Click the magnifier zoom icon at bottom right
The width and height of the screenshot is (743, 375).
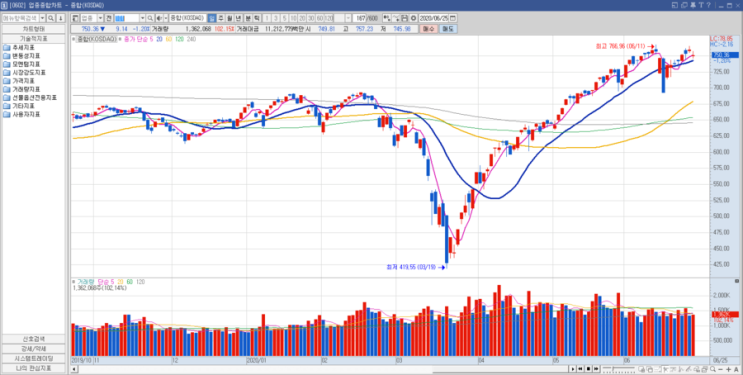click(x=713, y=369)
